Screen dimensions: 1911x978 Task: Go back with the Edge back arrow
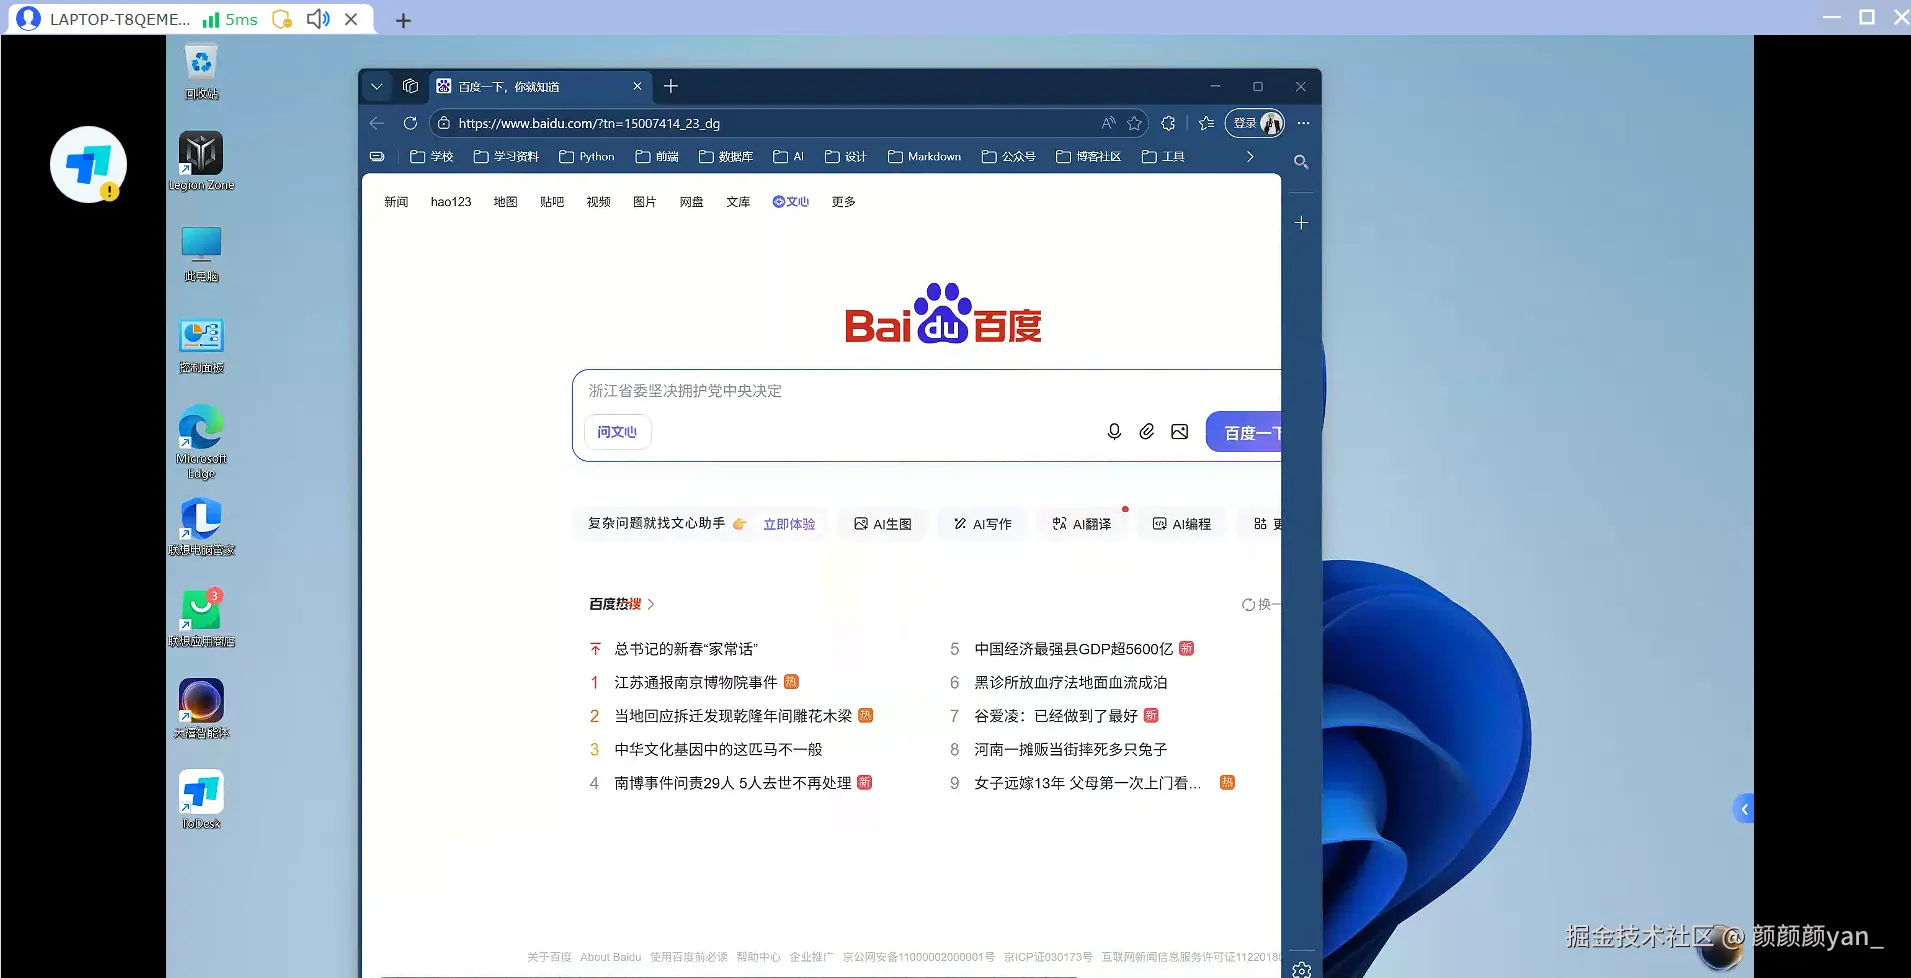pyautogui.click(x=377, y=123)
